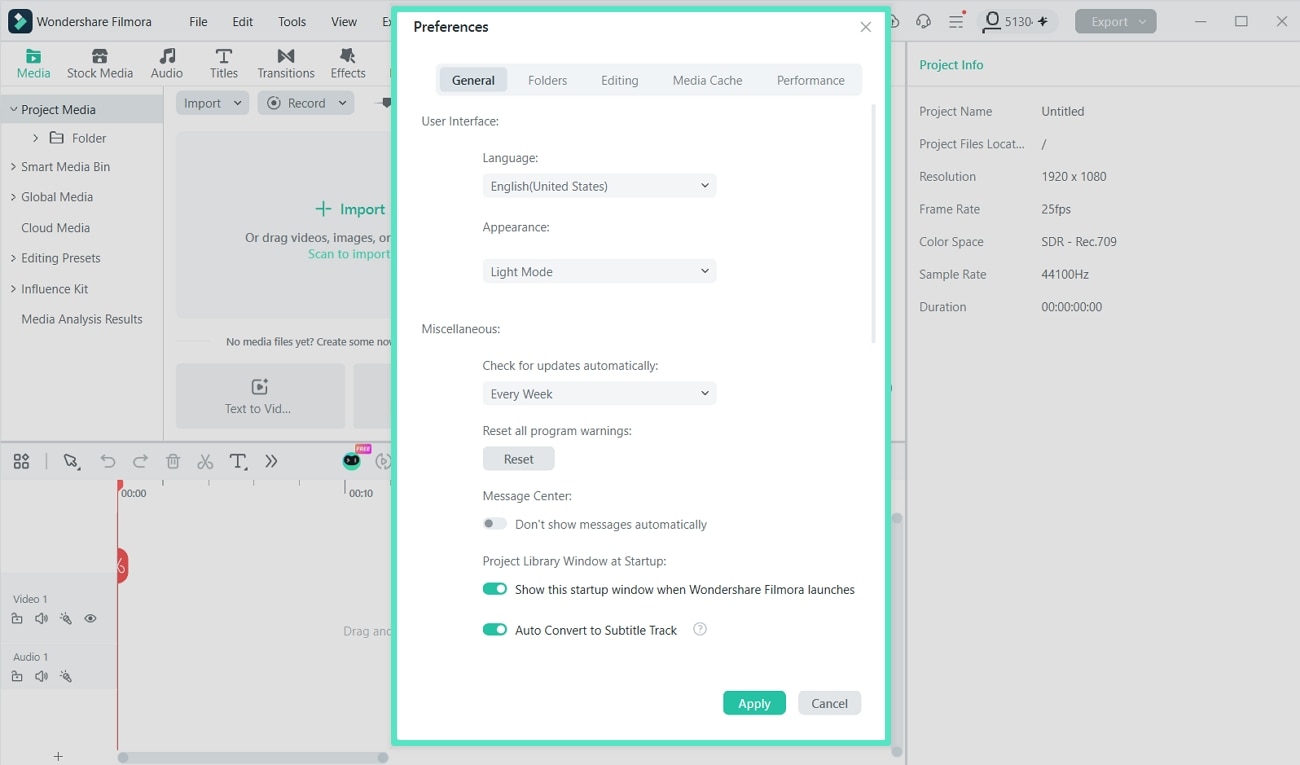This screenshot has width=1300, height=765.
Task: Open the task list icon with red dot
Action: point(956,21)
